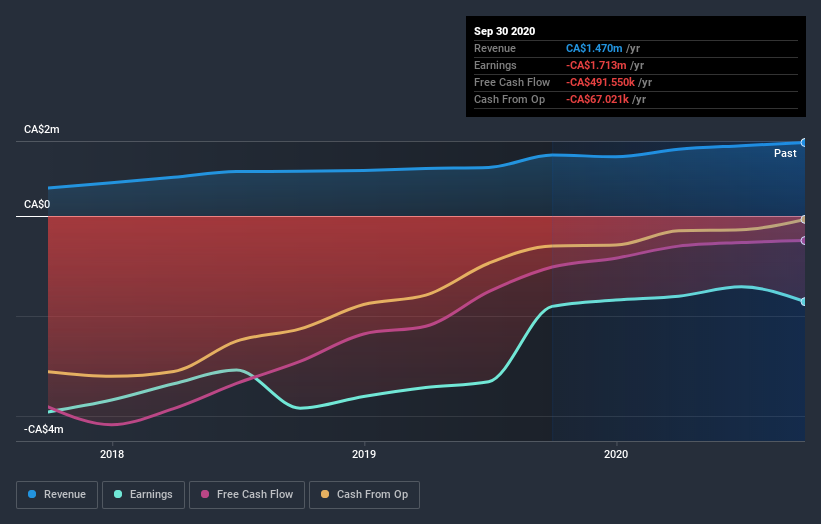Select the 2019 x-axis label
Image resolution: width=821 pixels, height=524 pixels.
[364, 454]
